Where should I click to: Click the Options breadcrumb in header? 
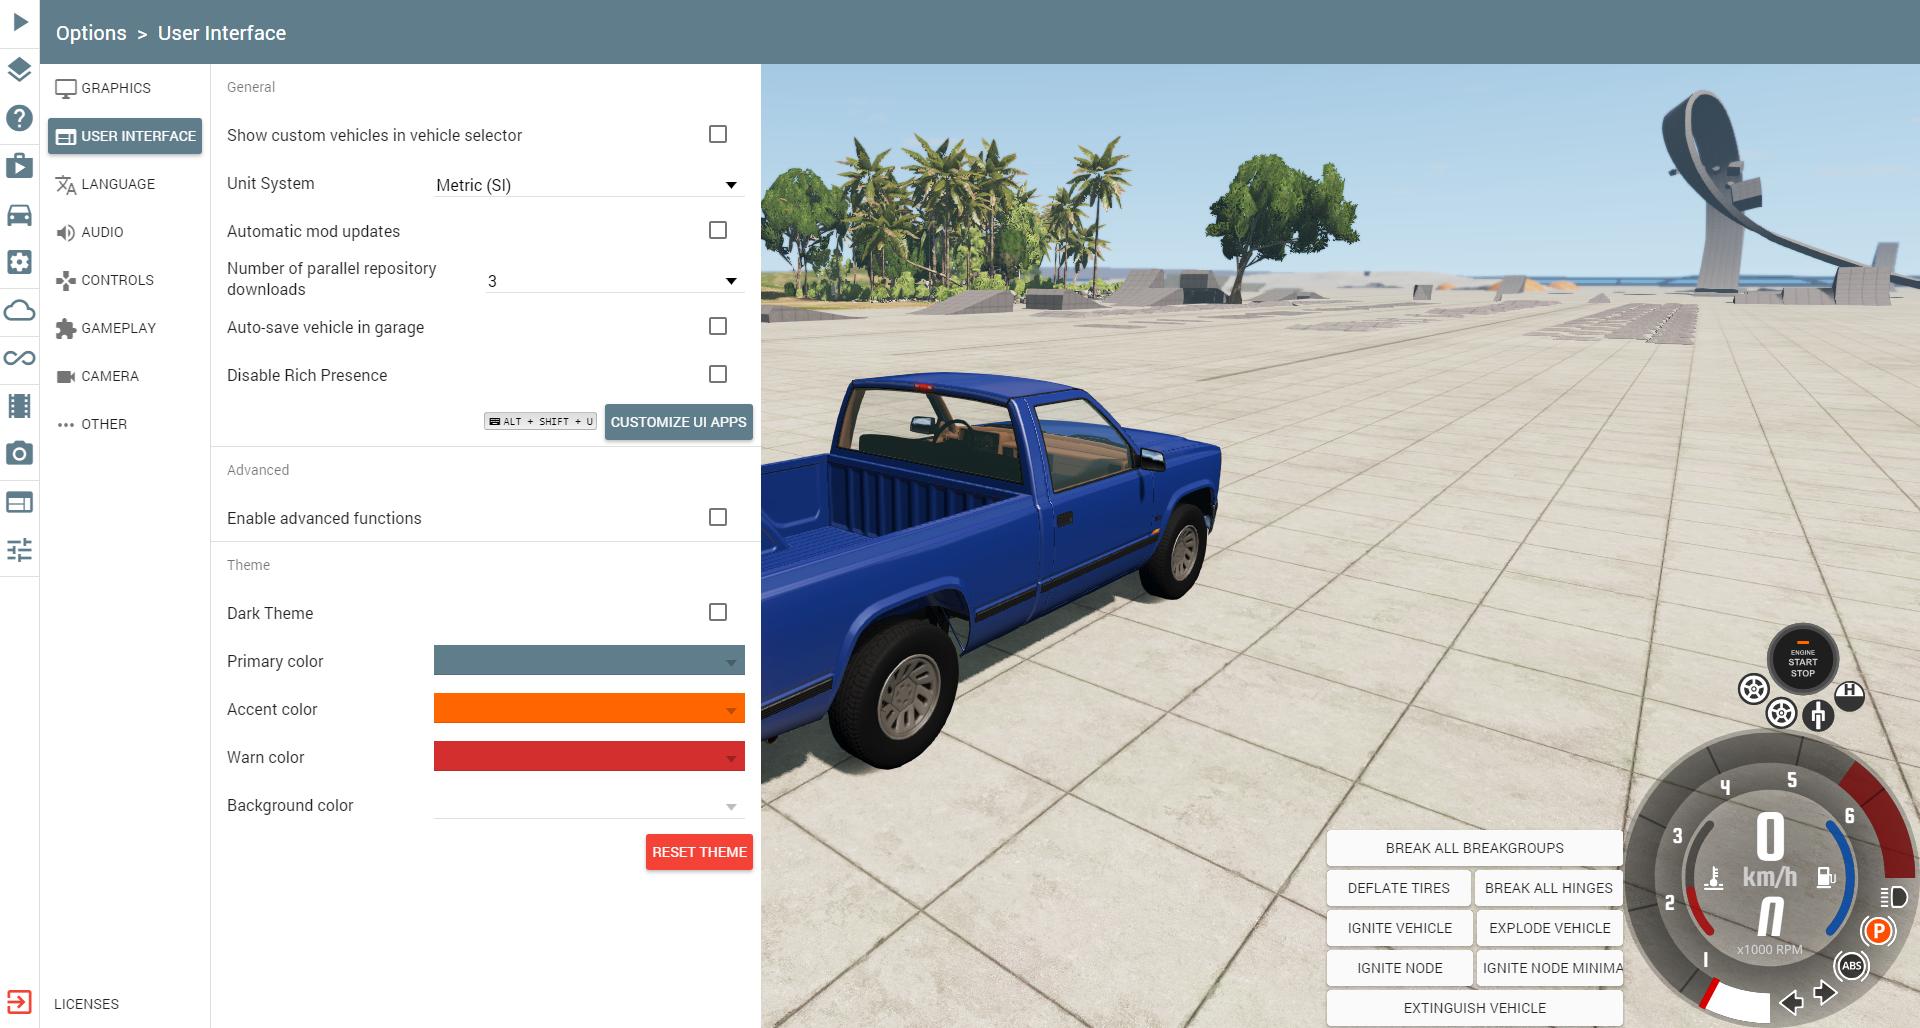pyautogui.click(x=91, y=33)
